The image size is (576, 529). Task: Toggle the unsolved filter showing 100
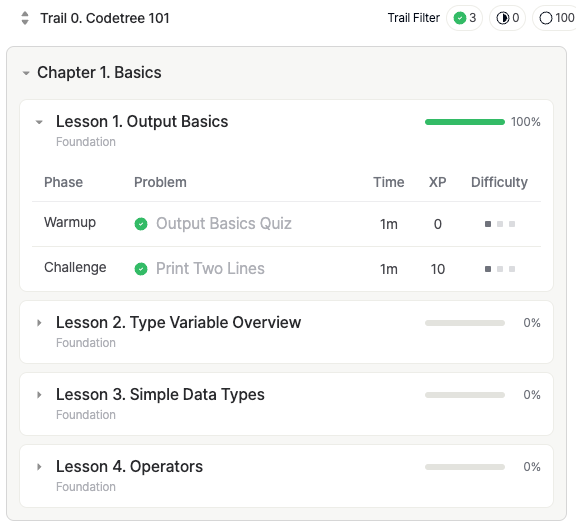click(554, 18)
